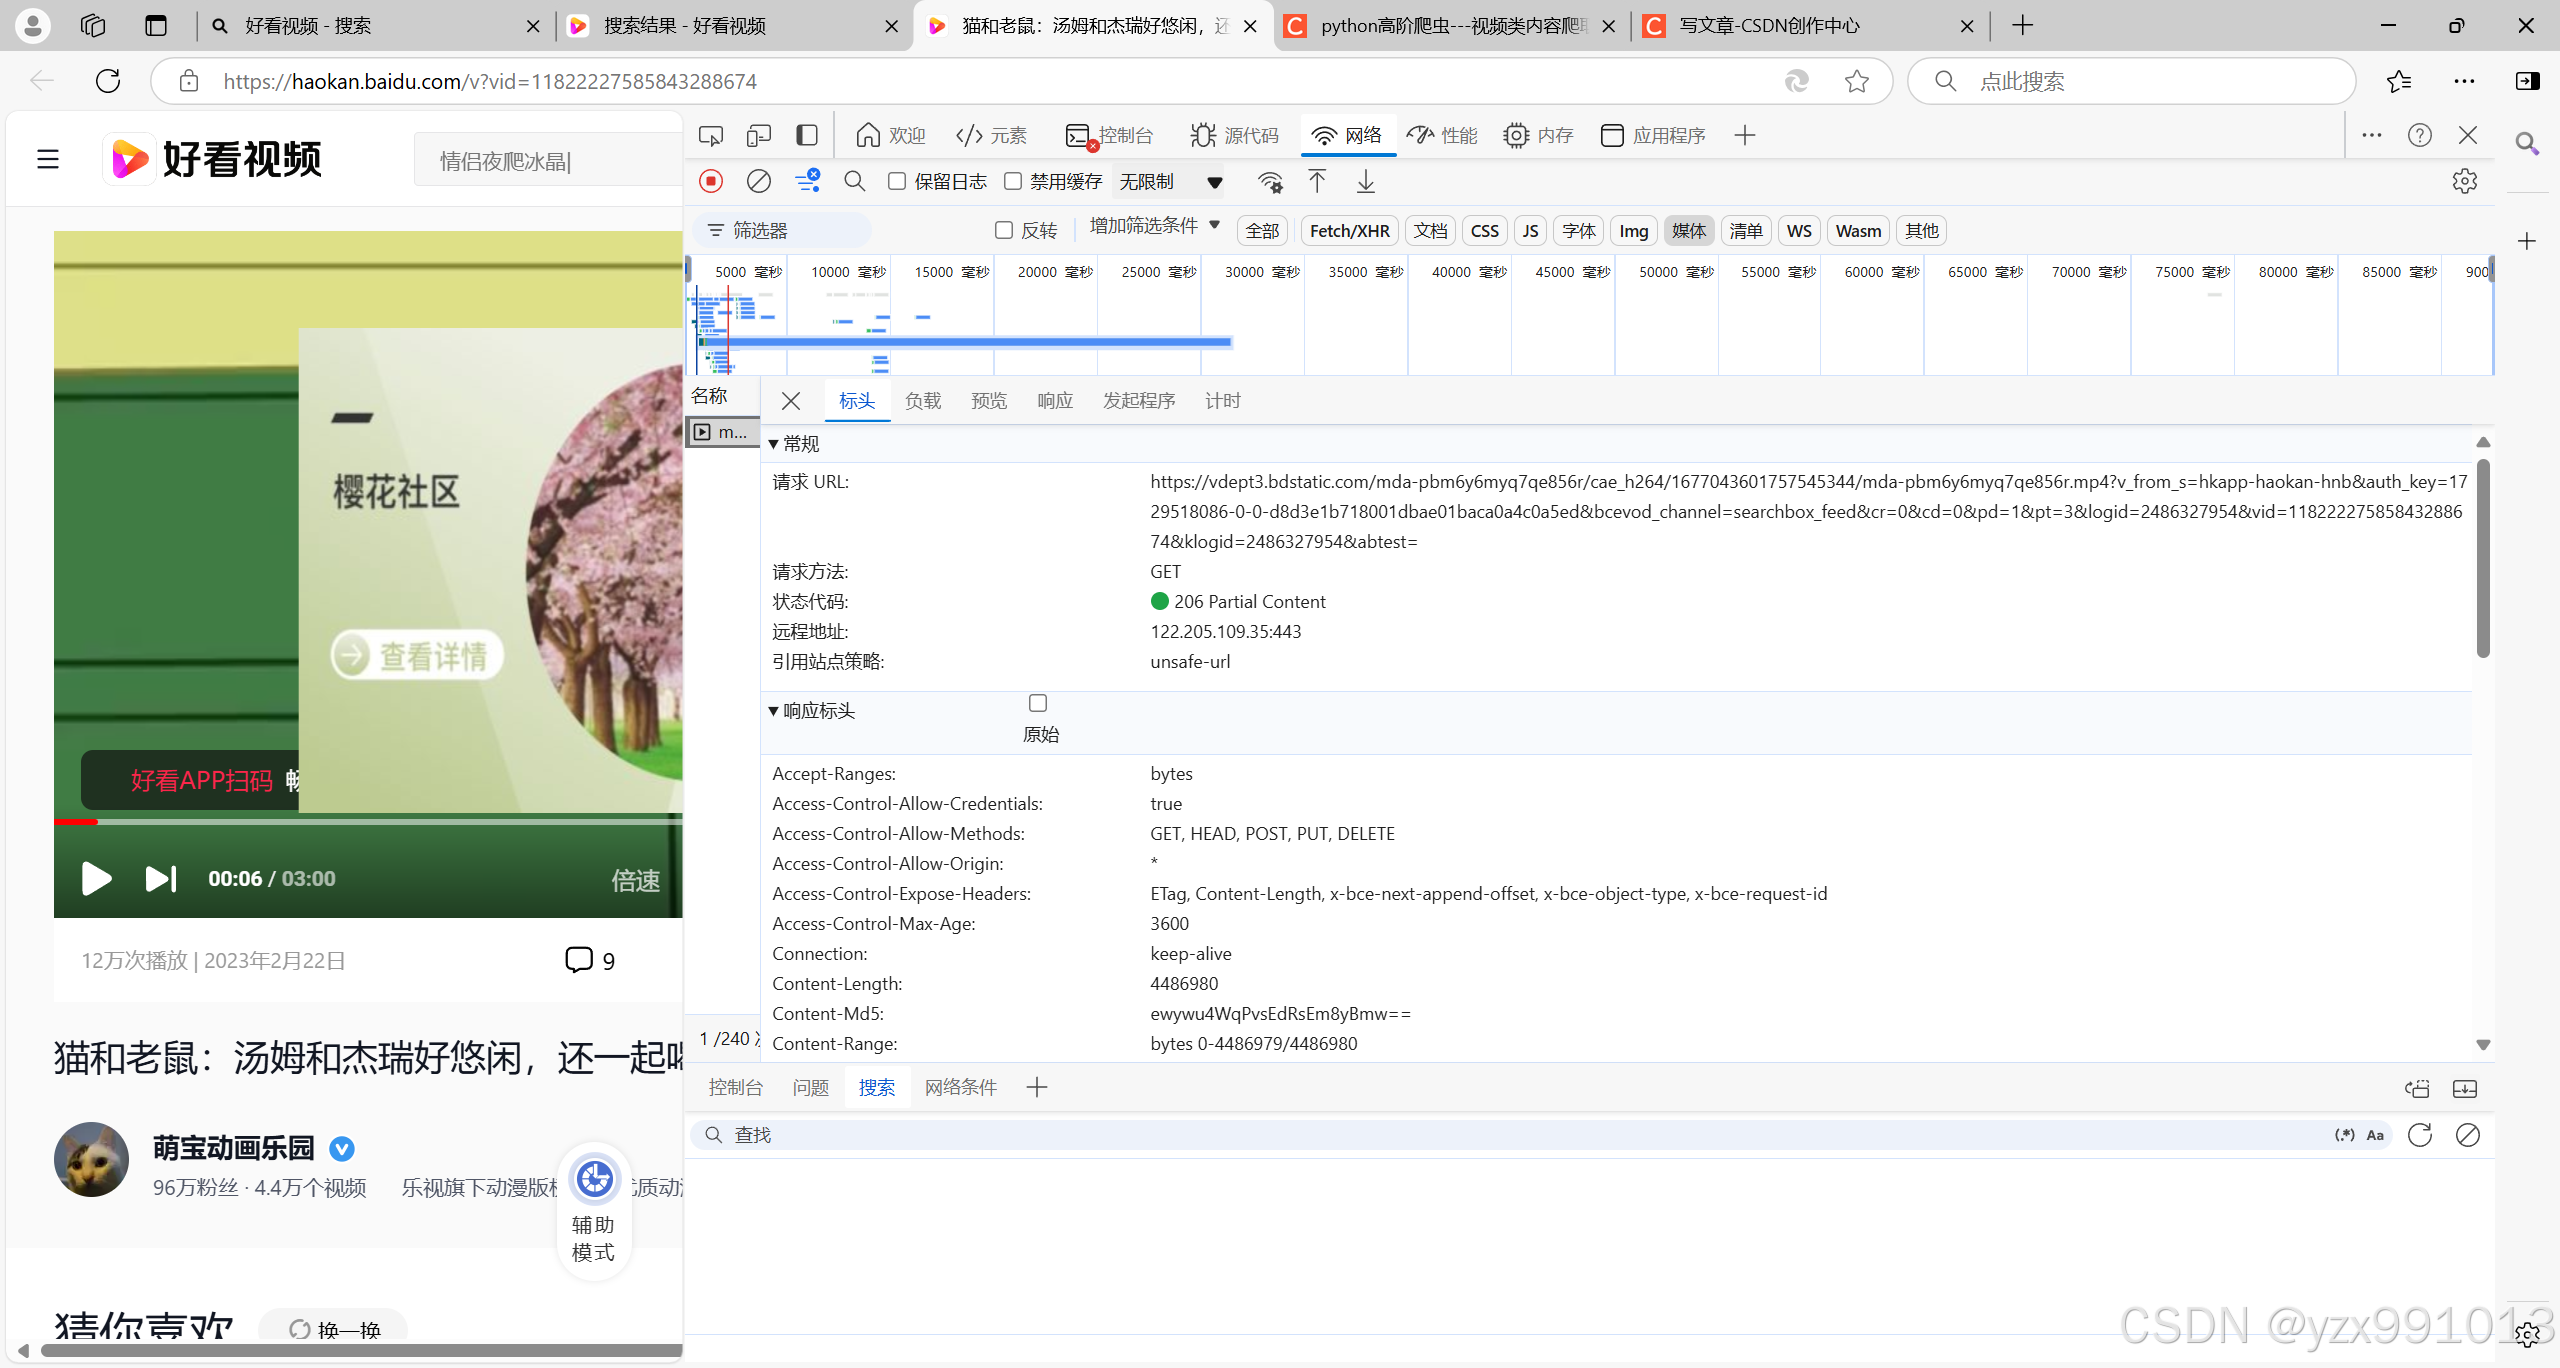Switch to the 源代码 DevTools tab

[1235, 135]
